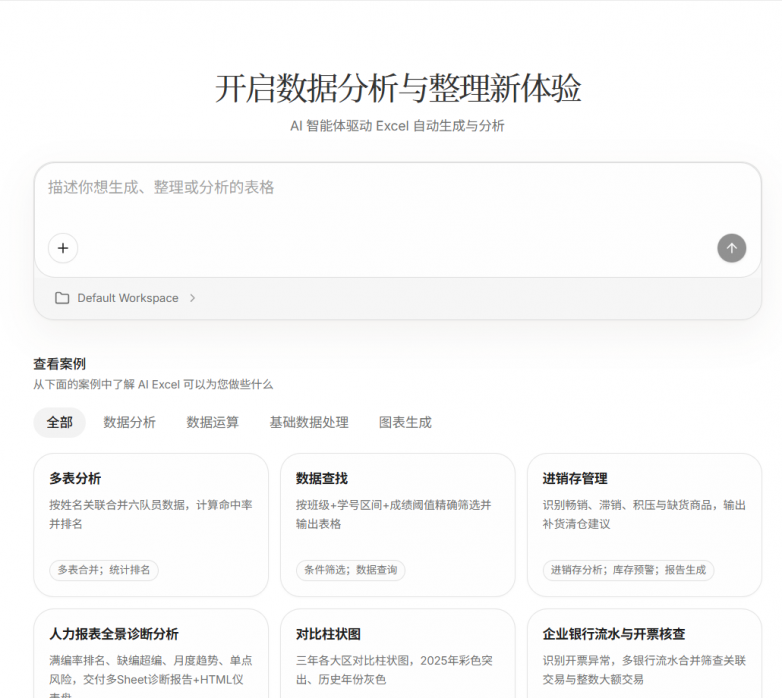The height and width of the screenshot is (698, 782).
Task: Click the 多表合并；统计排名 tag
Action: pos(104,570)
